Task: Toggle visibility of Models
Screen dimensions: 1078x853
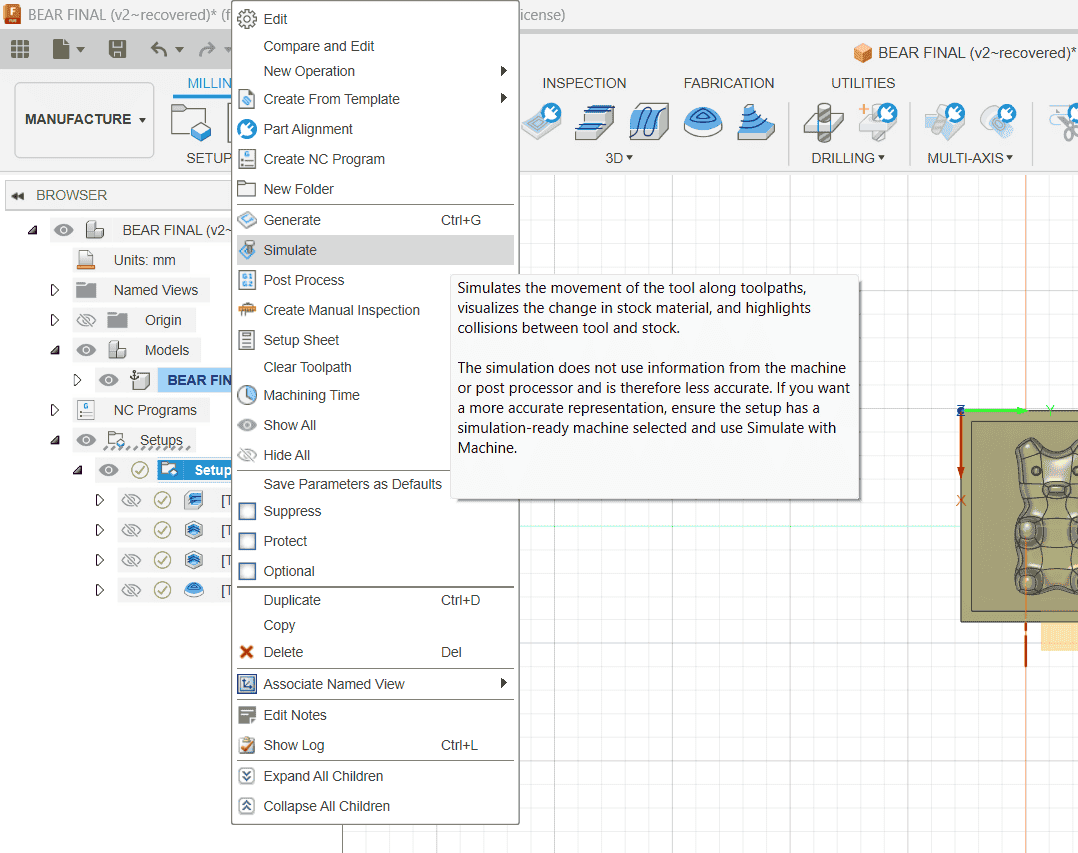Action: coord(86,350)
